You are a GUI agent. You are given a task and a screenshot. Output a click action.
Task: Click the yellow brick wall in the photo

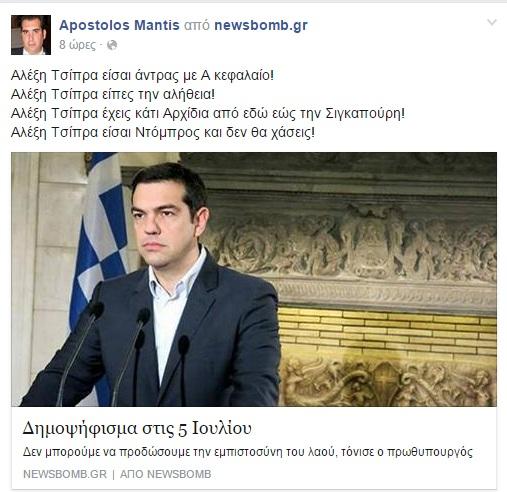[x=387, y=332]
